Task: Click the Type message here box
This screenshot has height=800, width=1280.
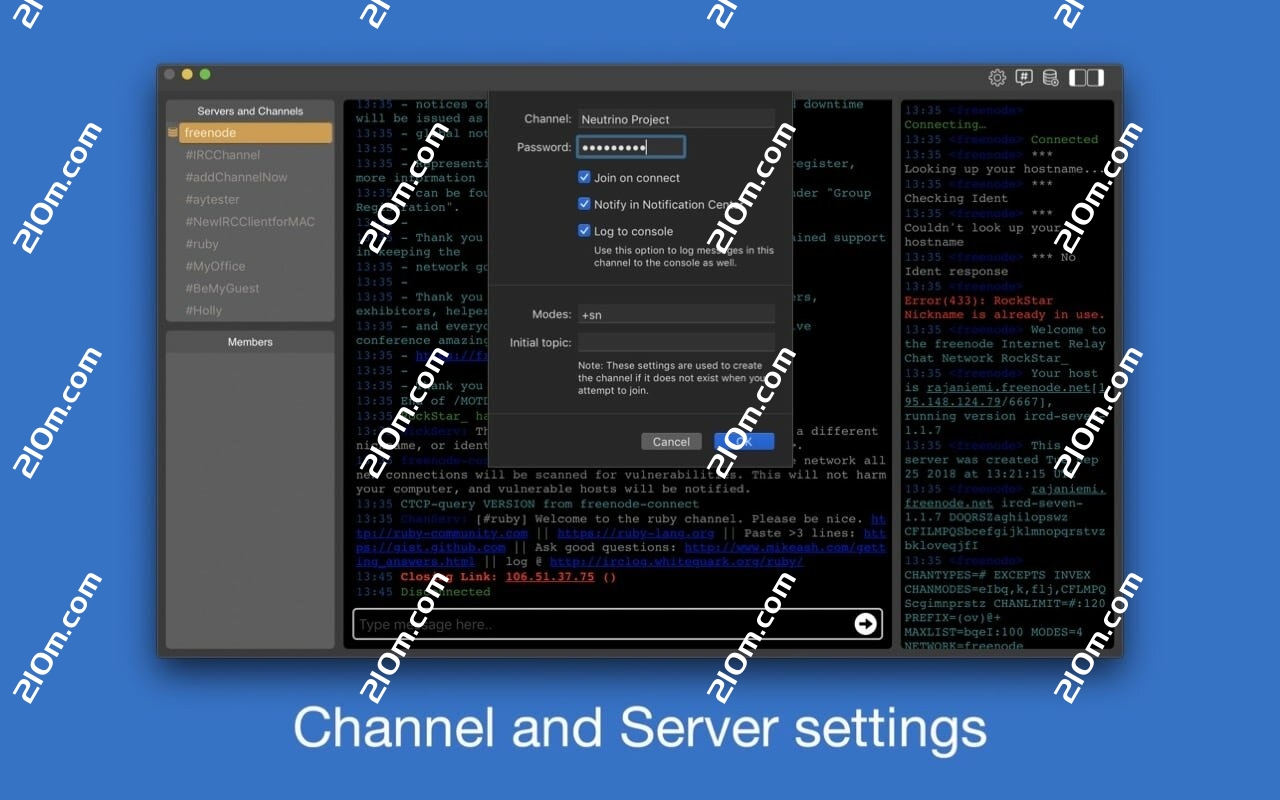Action: click(617, 624)
